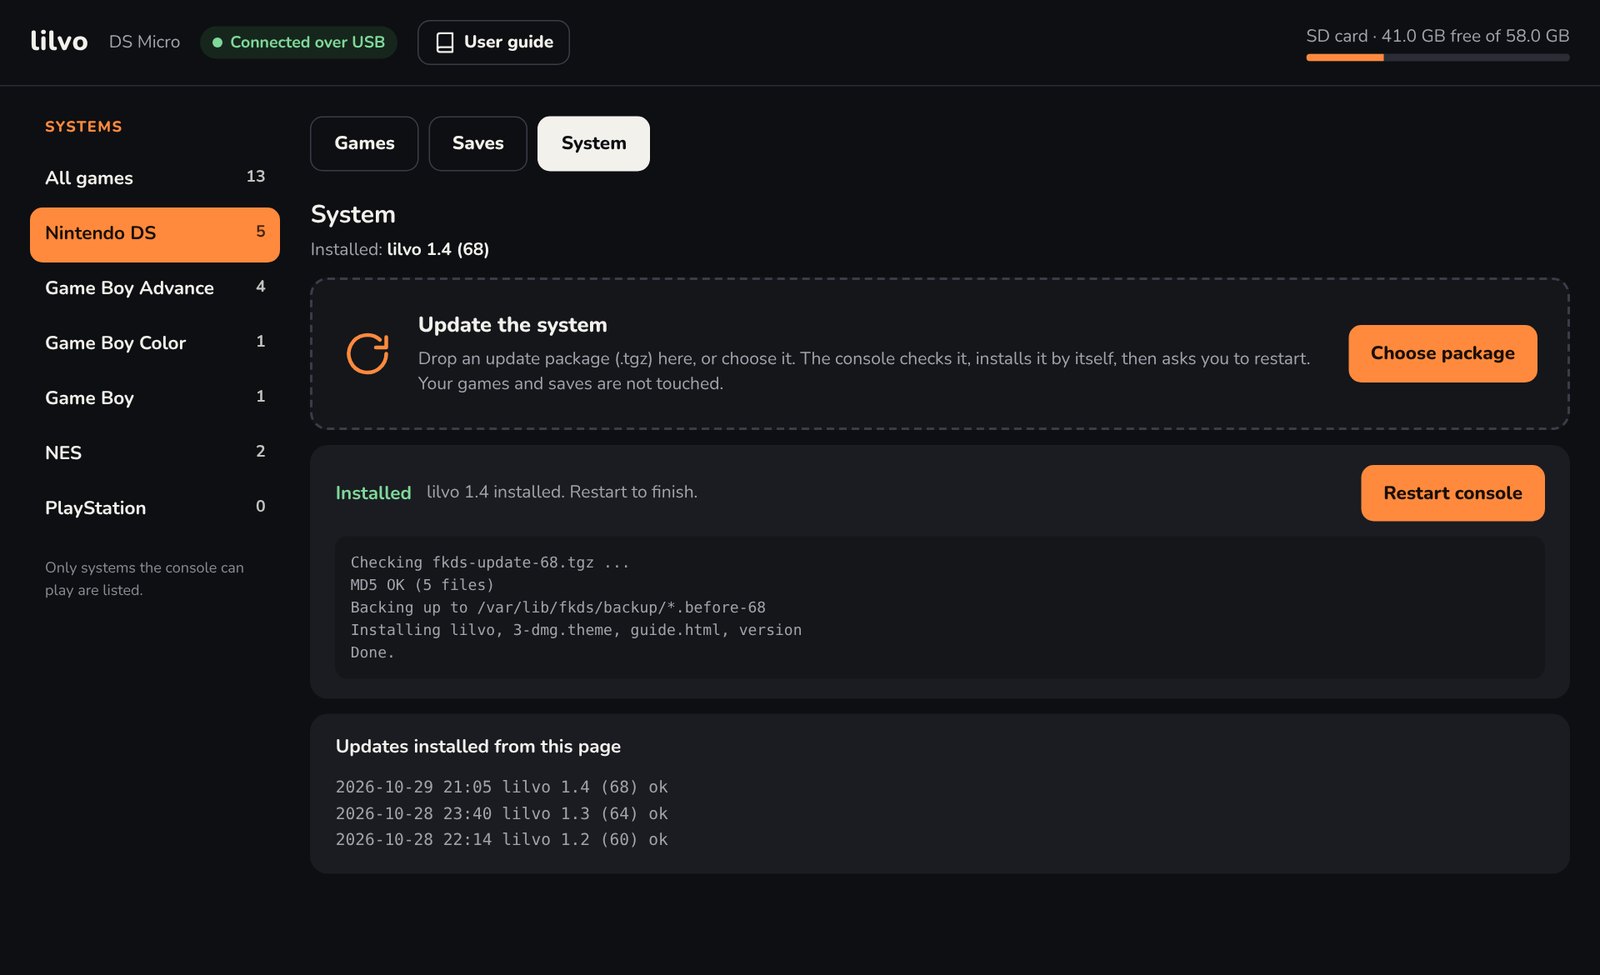This screenshot has height=975, width=1600.
Task: Click history entry lilvo 1.2 (60)
Action: coord(502,839)
